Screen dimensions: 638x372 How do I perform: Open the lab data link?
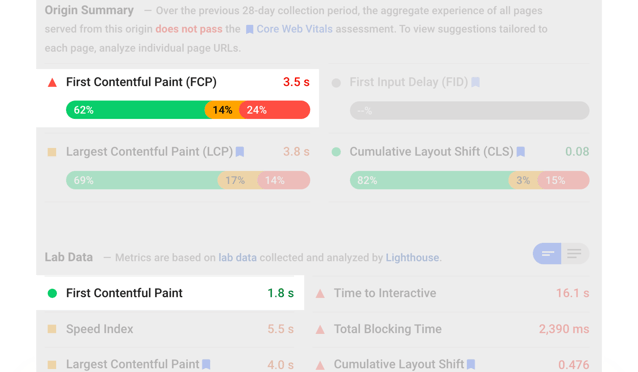(238, 258)
